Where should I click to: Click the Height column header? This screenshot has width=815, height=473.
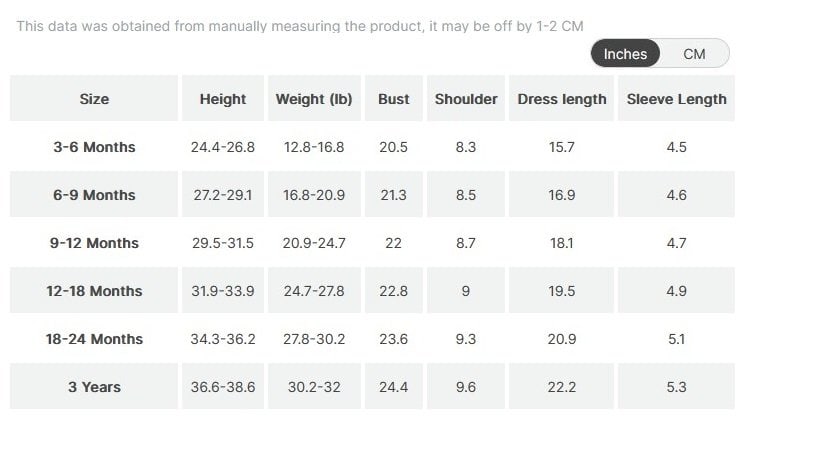point(222,99)
